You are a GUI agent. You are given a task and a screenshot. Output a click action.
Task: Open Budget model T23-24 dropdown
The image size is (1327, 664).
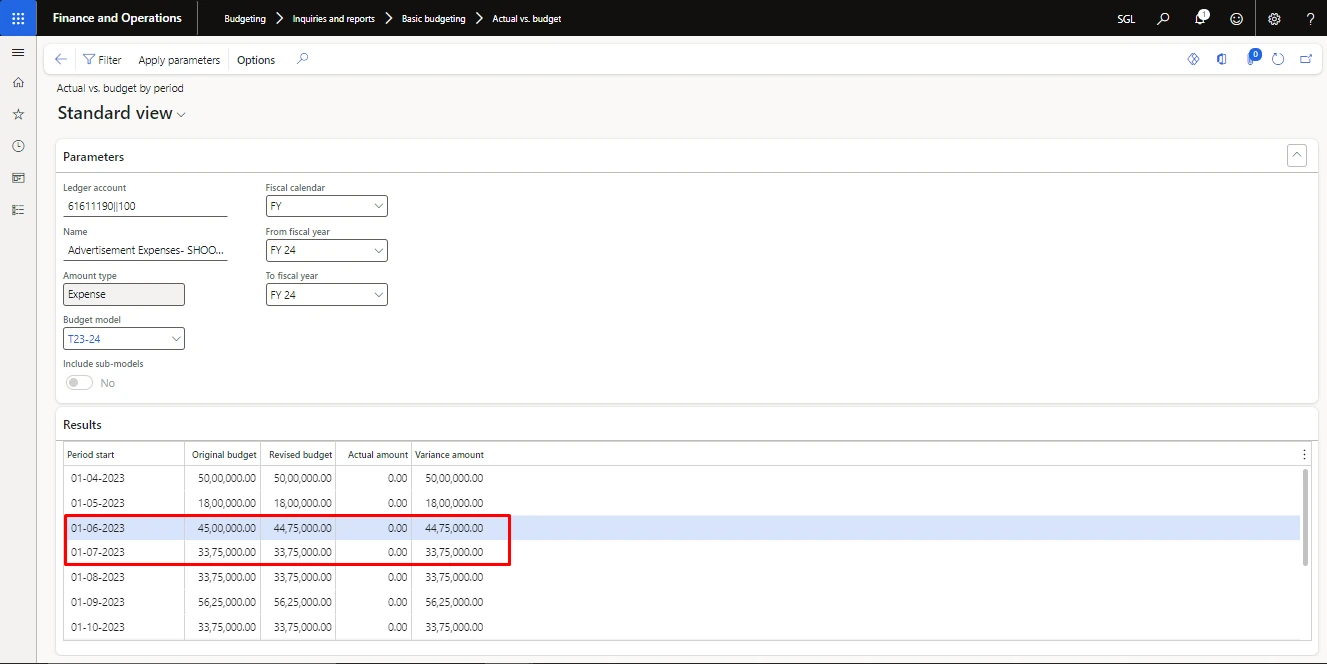[124, 339]
